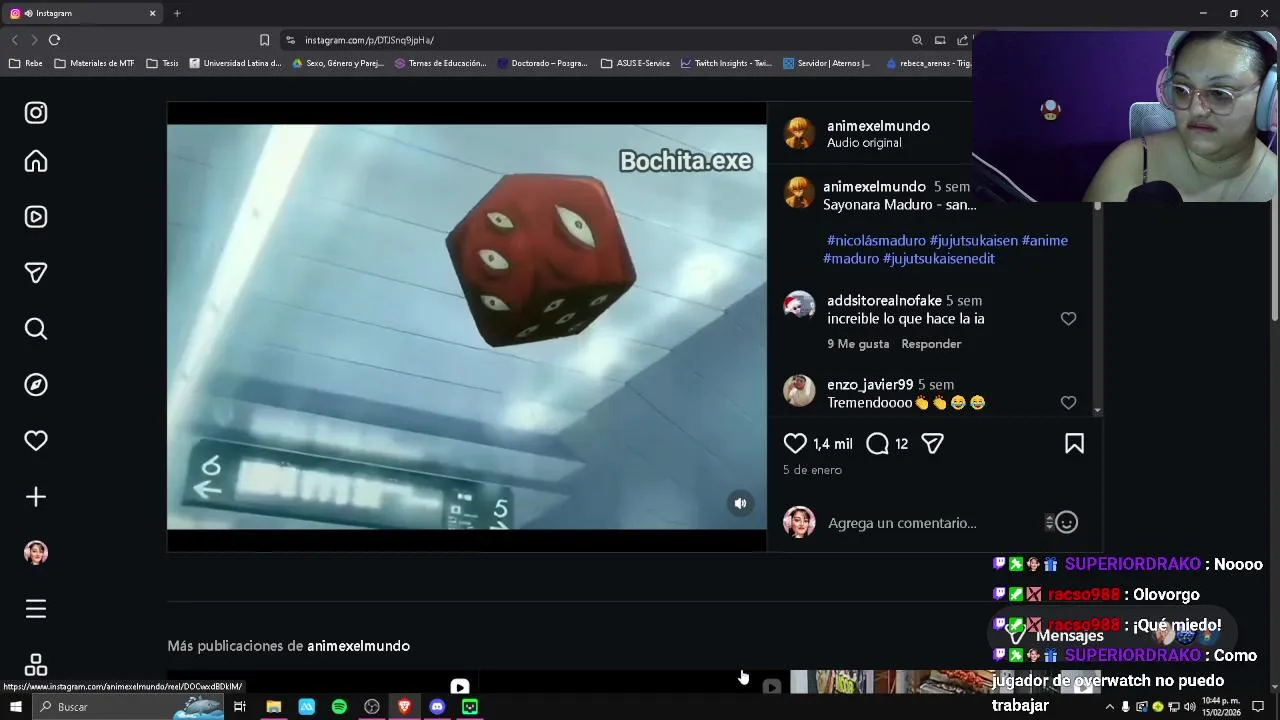Open Explore compass icon
1280x720 pixels.
(36, 385)
